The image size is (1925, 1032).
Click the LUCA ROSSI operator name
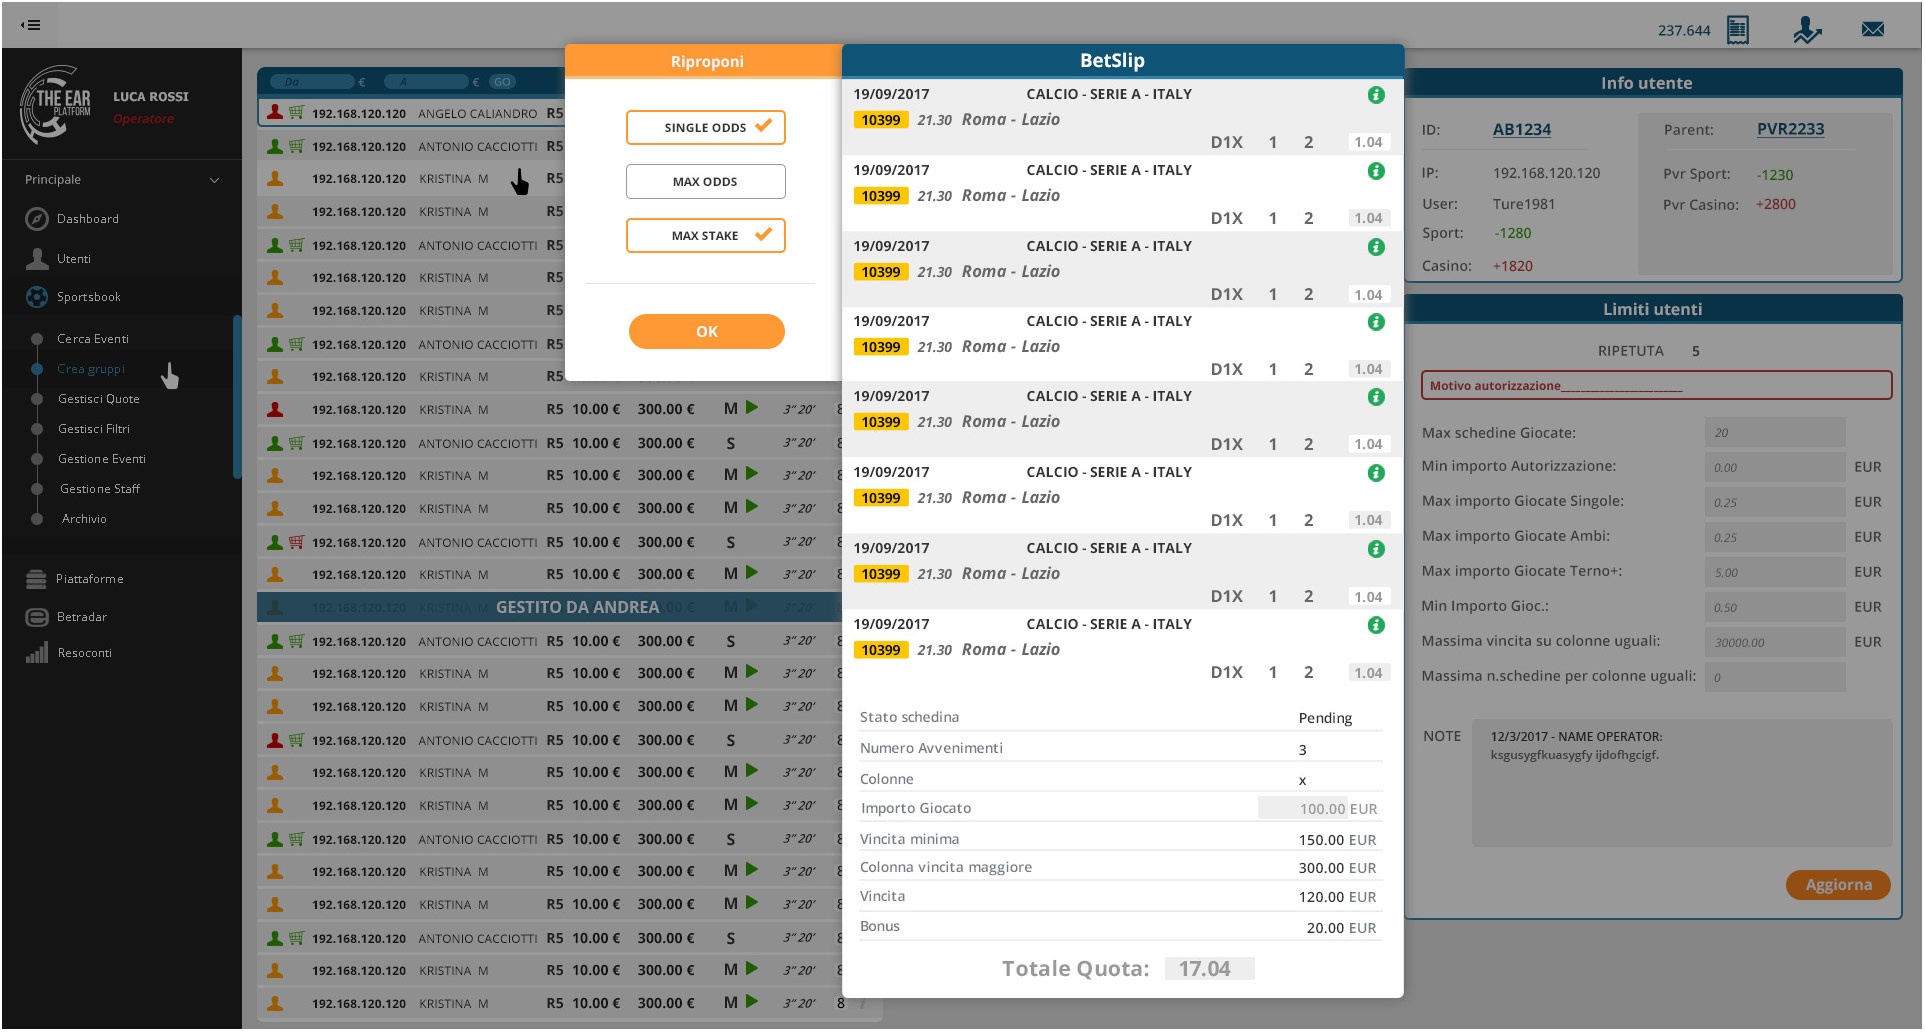point(151,97)
